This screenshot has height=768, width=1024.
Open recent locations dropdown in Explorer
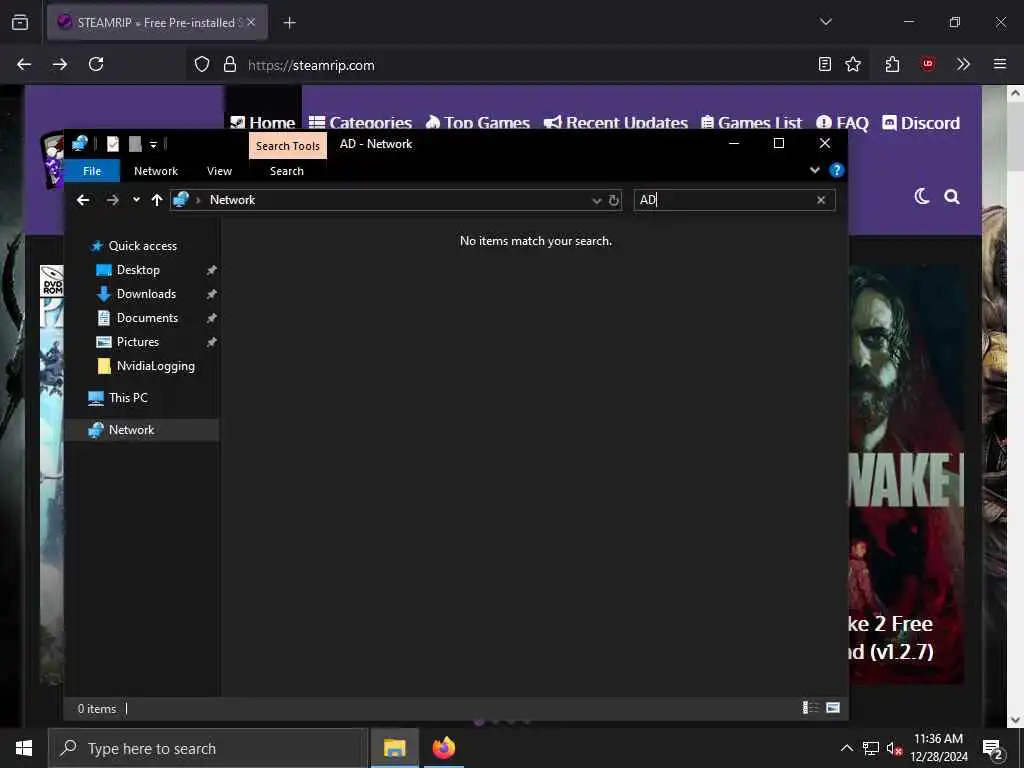[136, 200]
